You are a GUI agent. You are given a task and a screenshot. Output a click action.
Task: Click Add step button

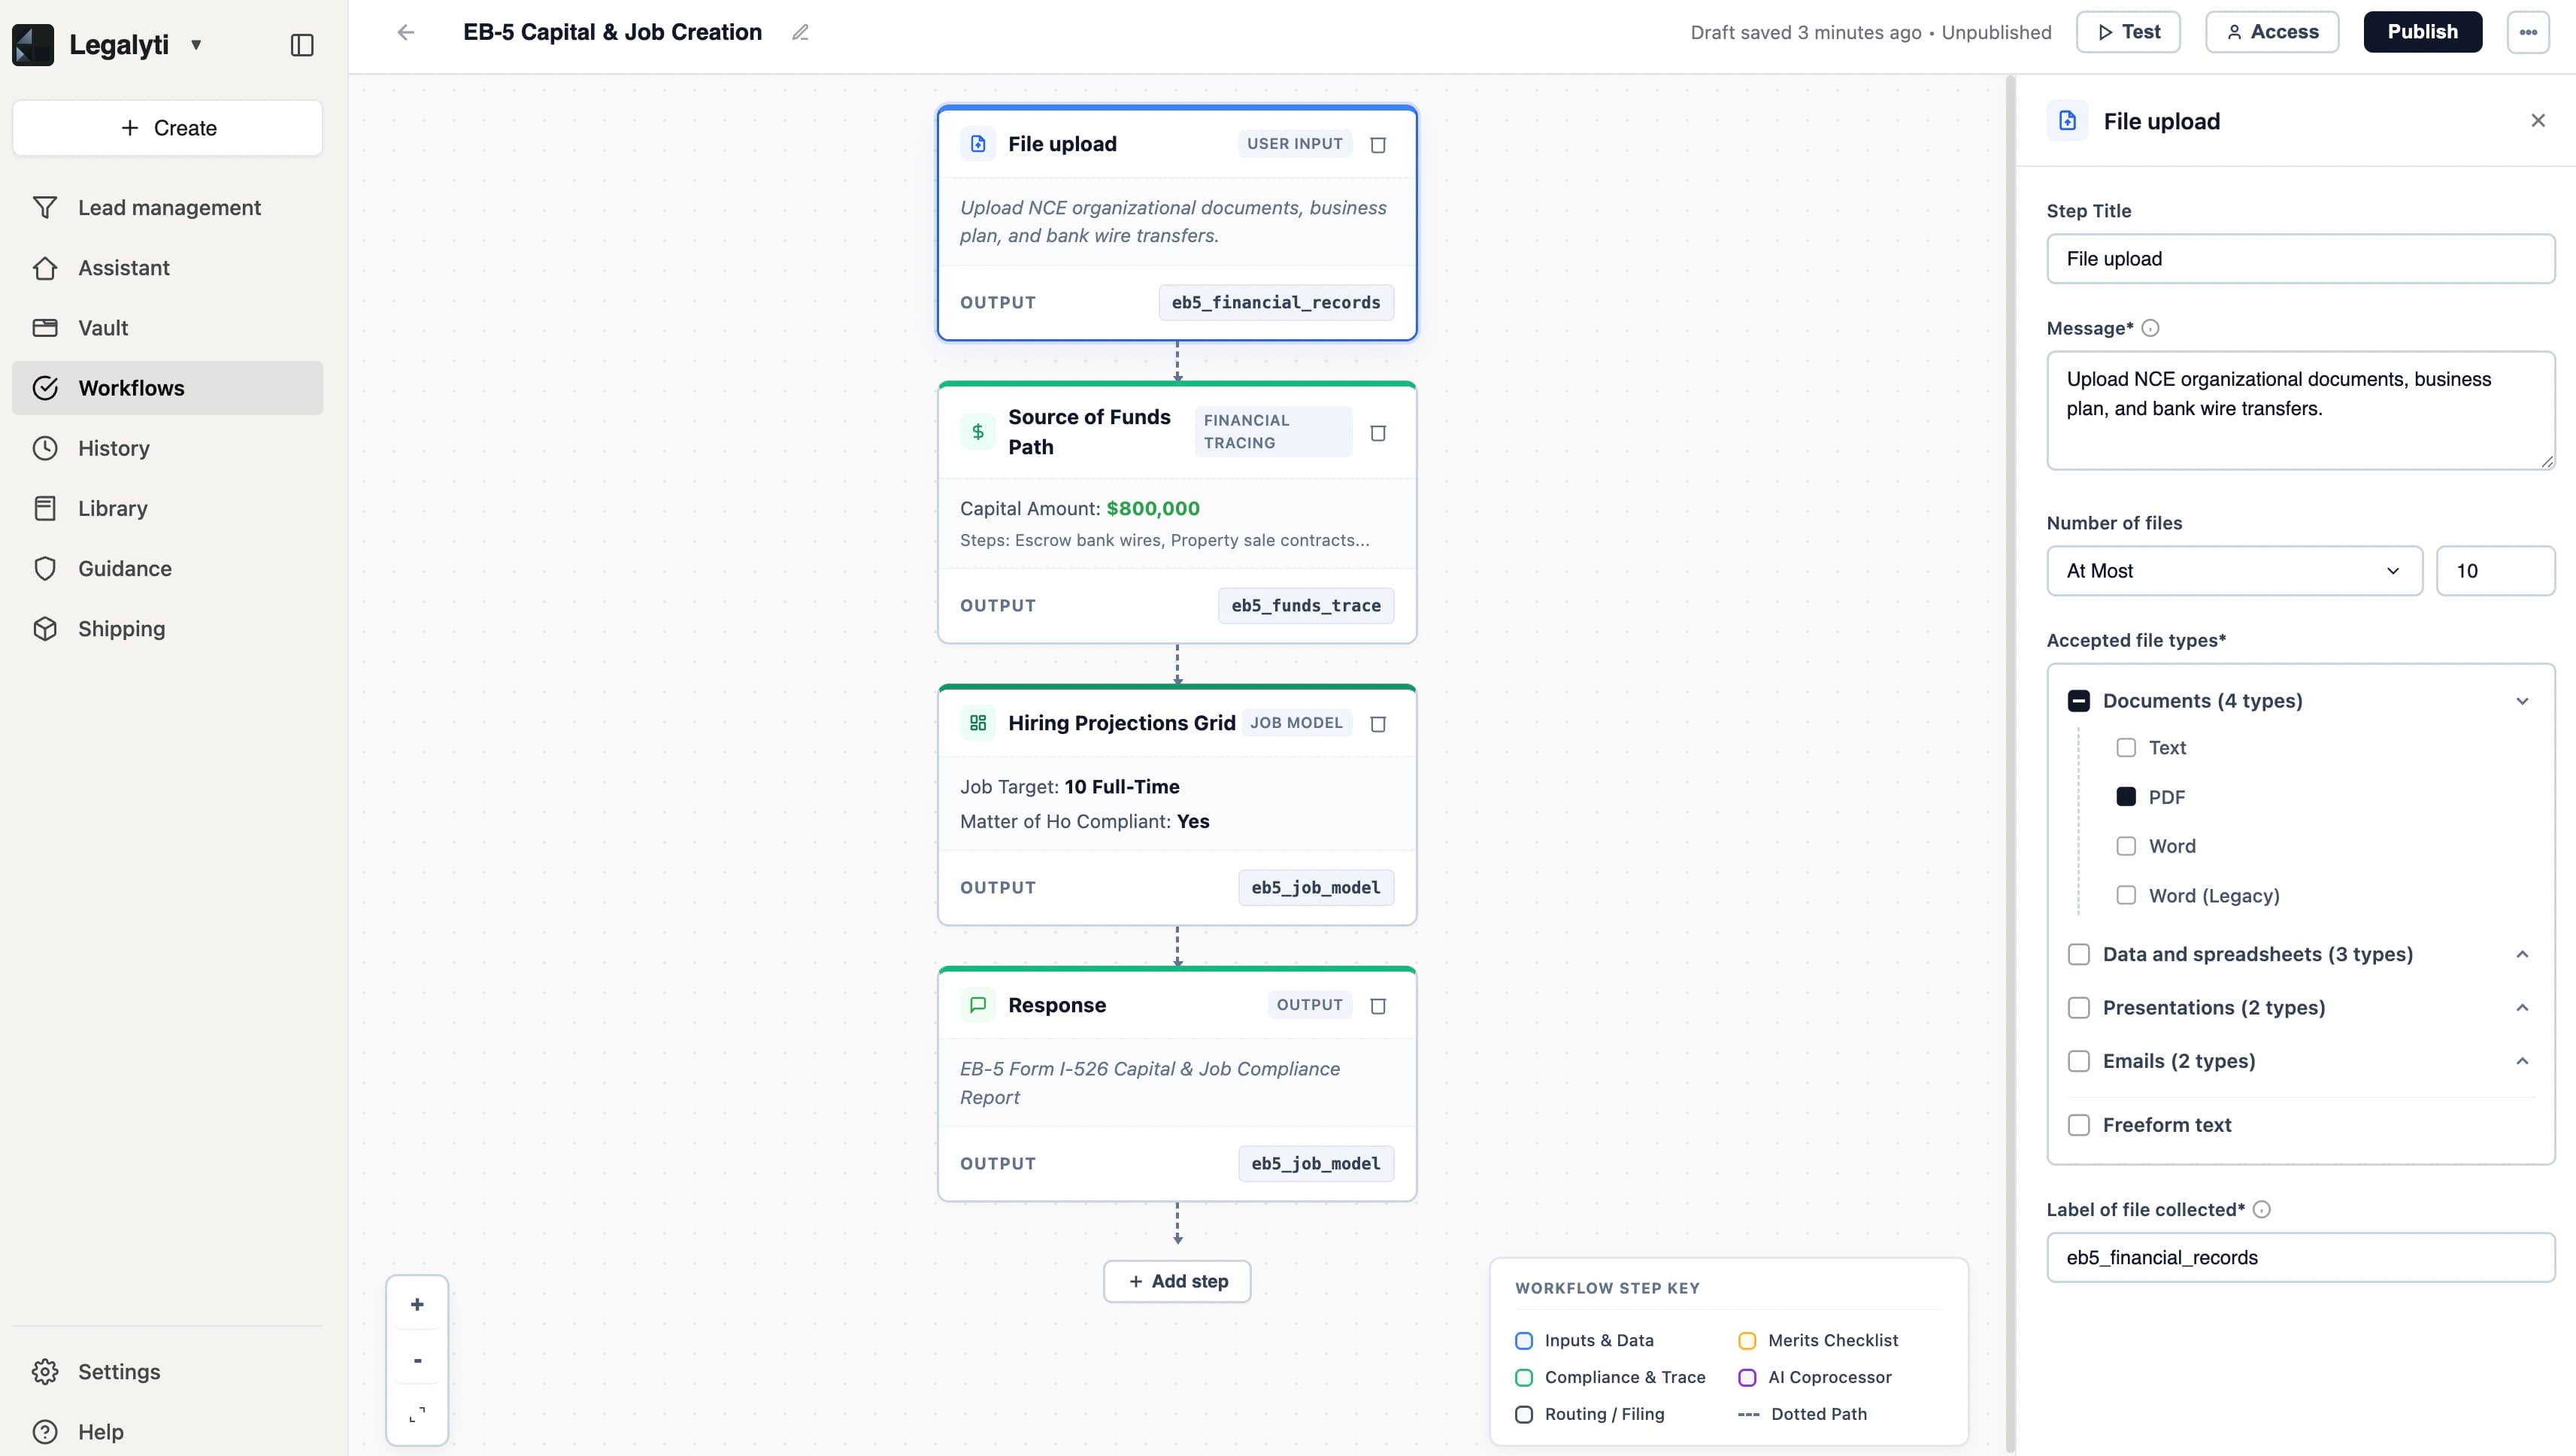(1177, 1281)
